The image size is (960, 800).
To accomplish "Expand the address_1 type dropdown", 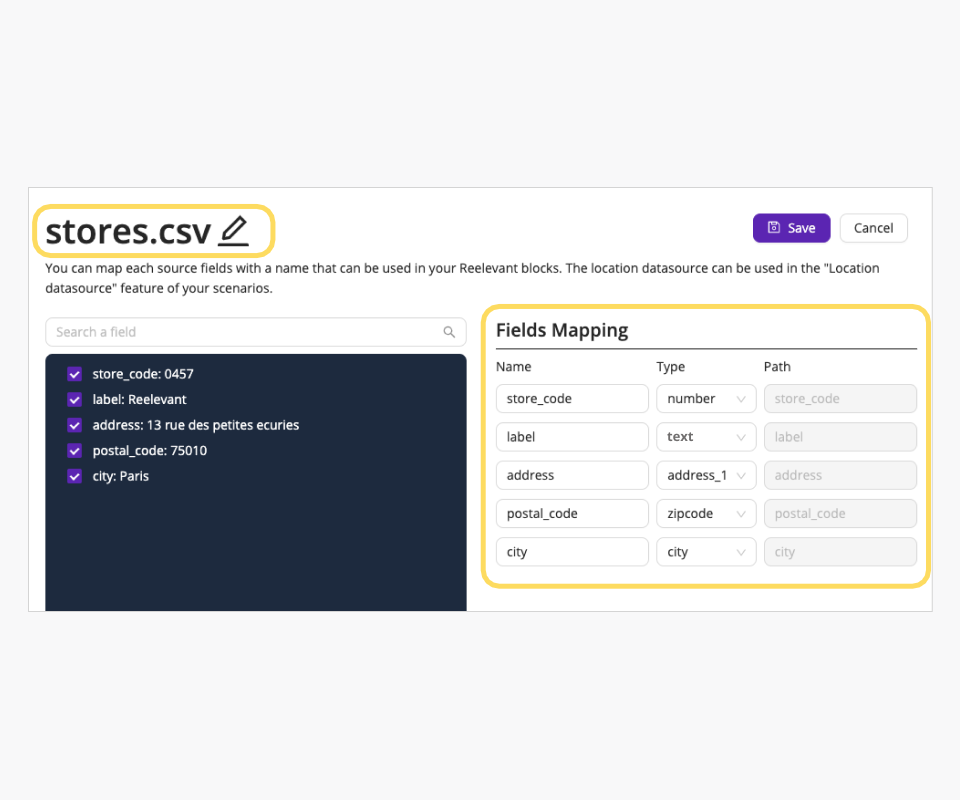I will click(706, 475).
